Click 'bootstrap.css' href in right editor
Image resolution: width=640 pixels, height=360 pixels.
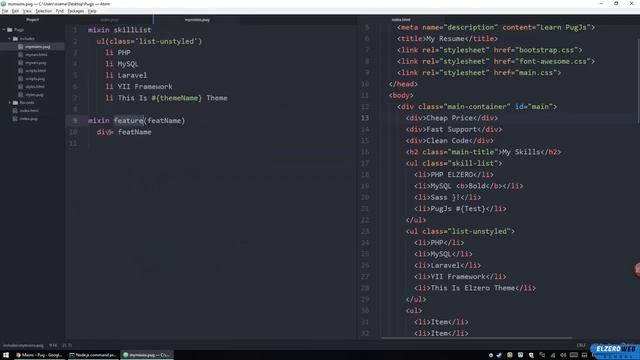[x=546, y=50]
